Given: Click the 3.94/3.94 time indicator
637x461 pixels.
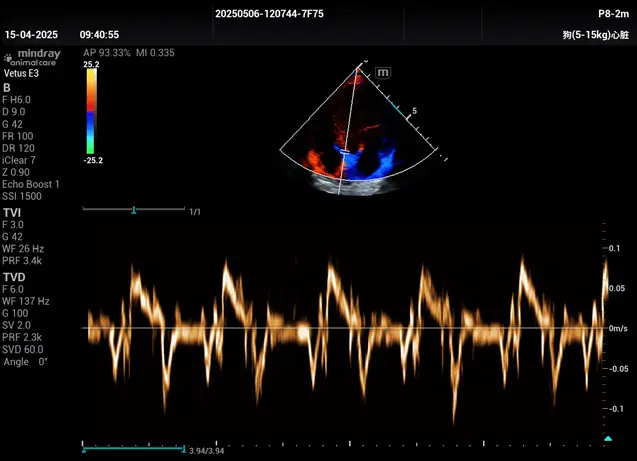Looking at the screenshot, I should [208, 450].
